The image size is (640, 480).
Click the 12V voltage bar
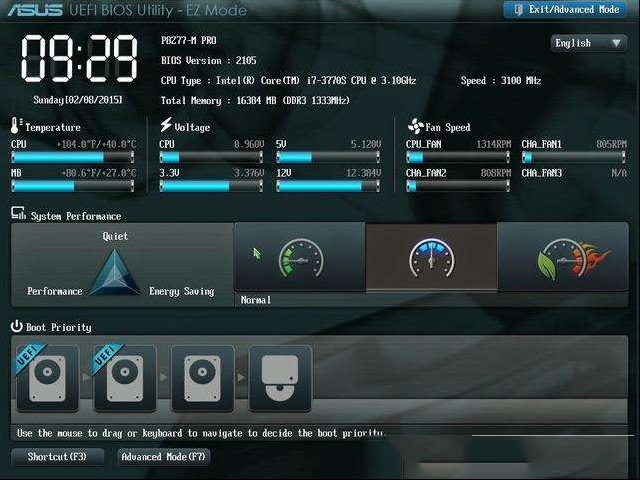click(328, 186)
